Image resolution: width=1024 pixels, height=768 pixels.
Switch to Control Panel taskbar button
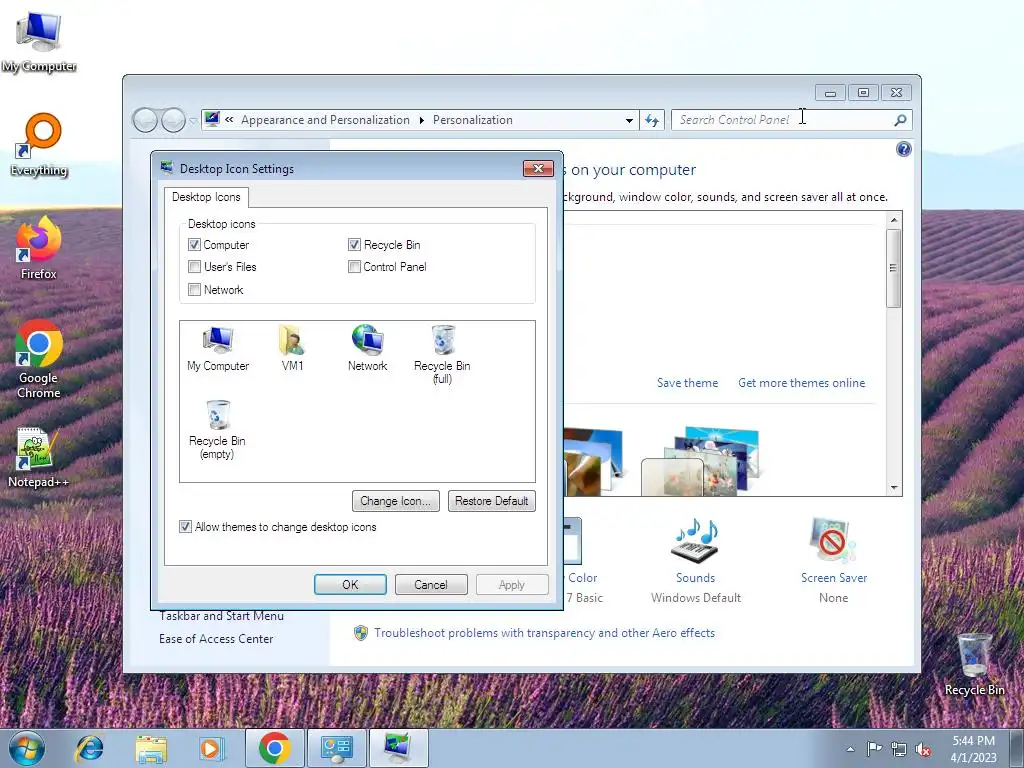coord(336,748)
